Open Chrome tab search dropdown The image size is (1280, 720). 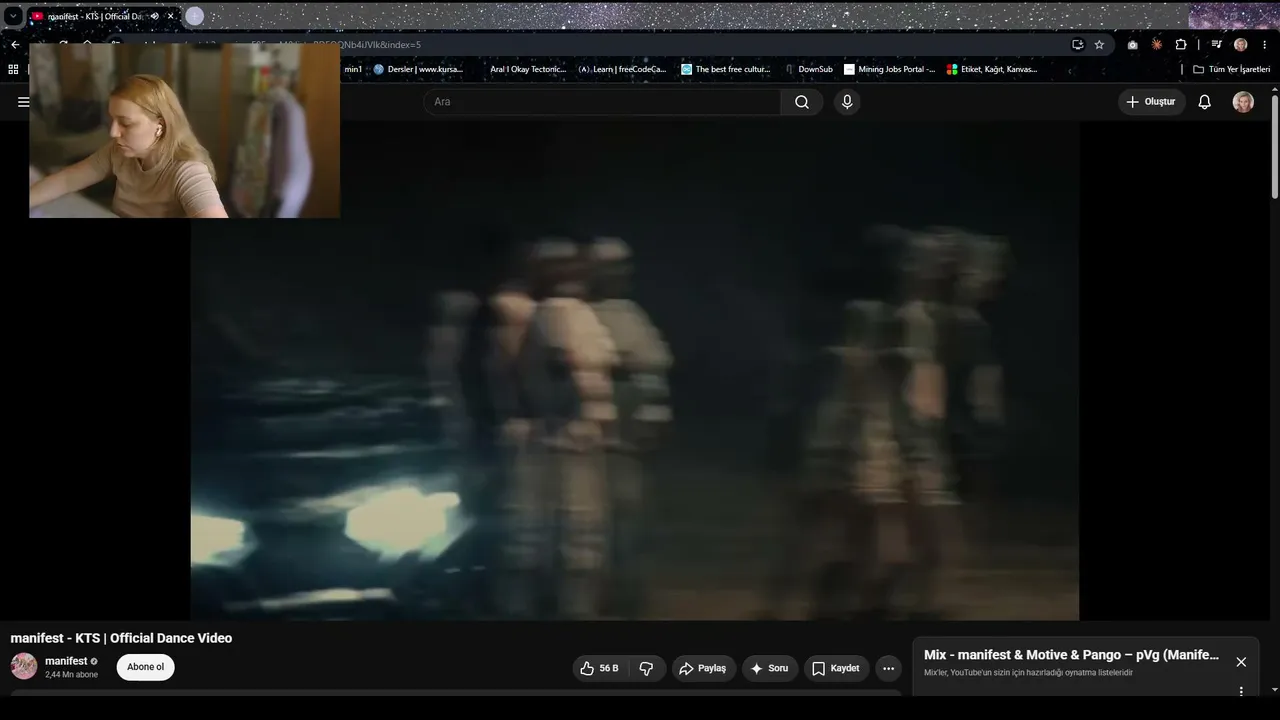coord(13,16)
